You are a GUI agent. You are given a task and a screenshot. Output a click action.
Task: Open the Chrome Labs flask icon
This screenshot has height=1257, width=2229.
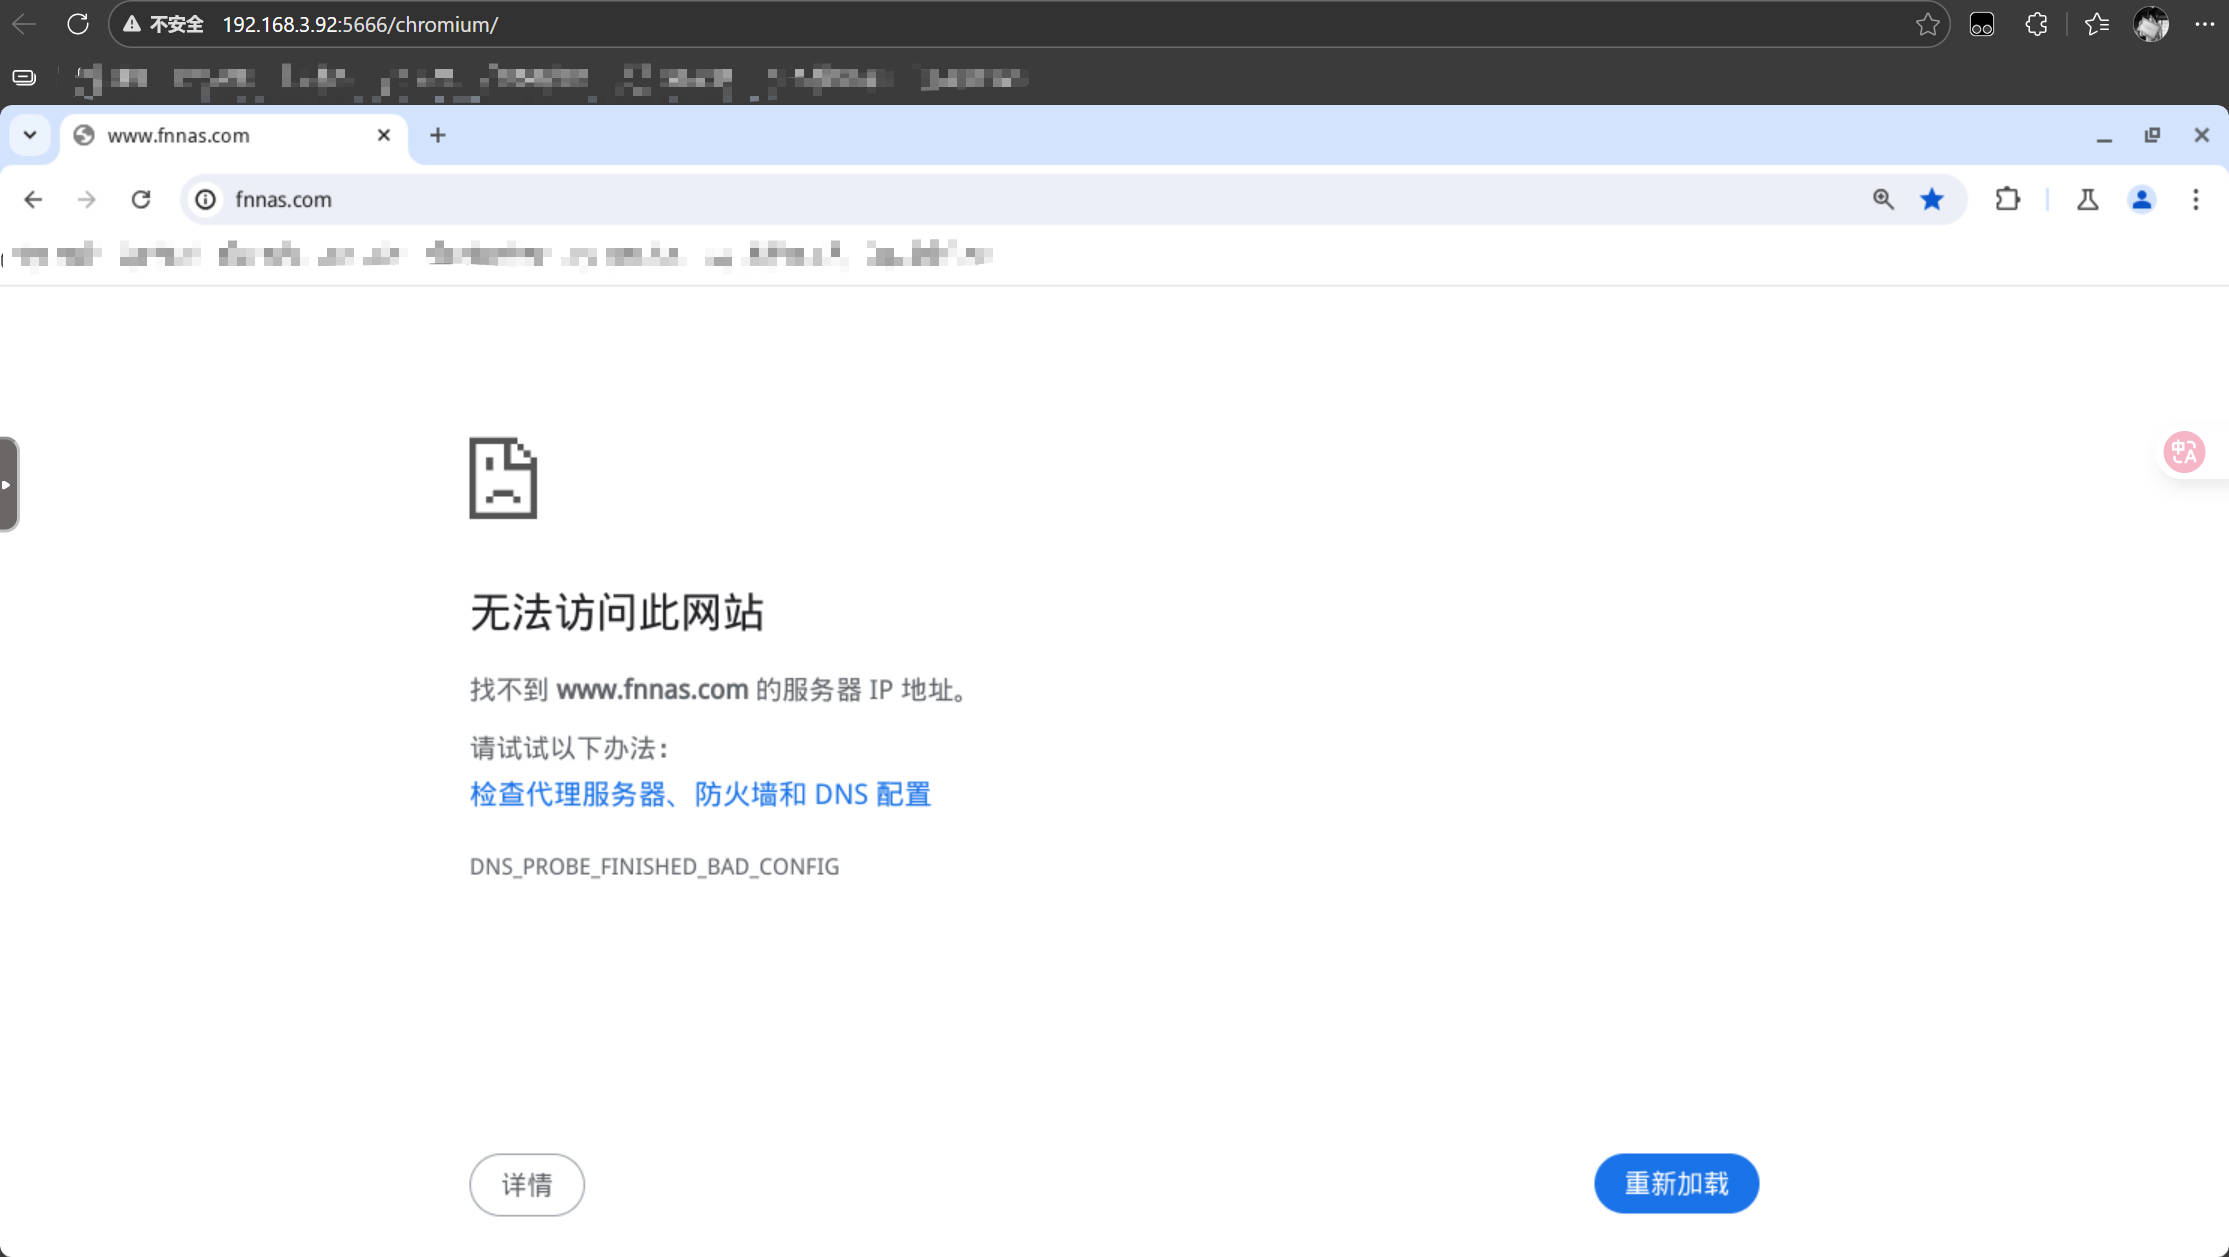click(2087, 200)
